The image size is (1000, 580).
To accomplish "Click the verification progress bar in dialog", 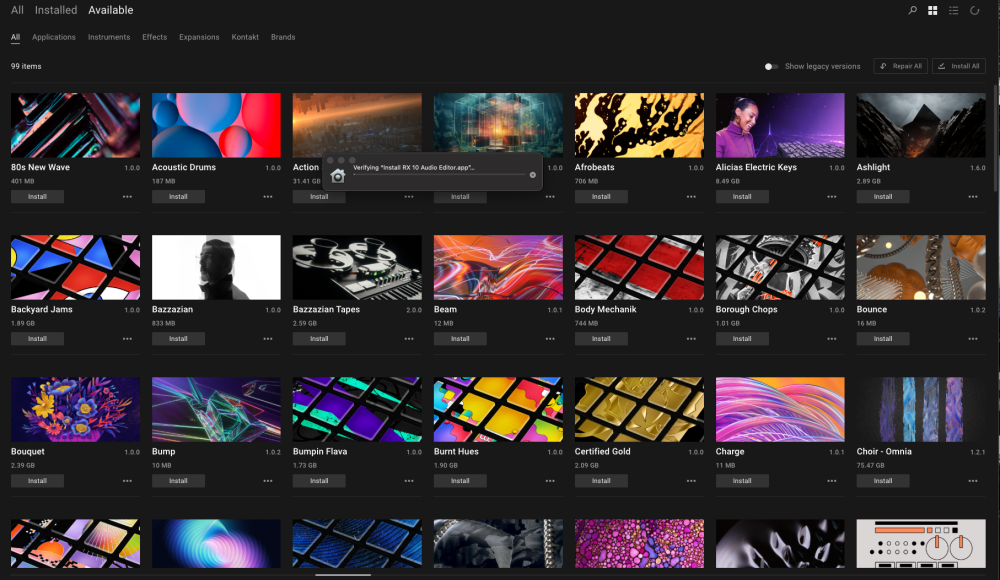I will tap(439, 175).
